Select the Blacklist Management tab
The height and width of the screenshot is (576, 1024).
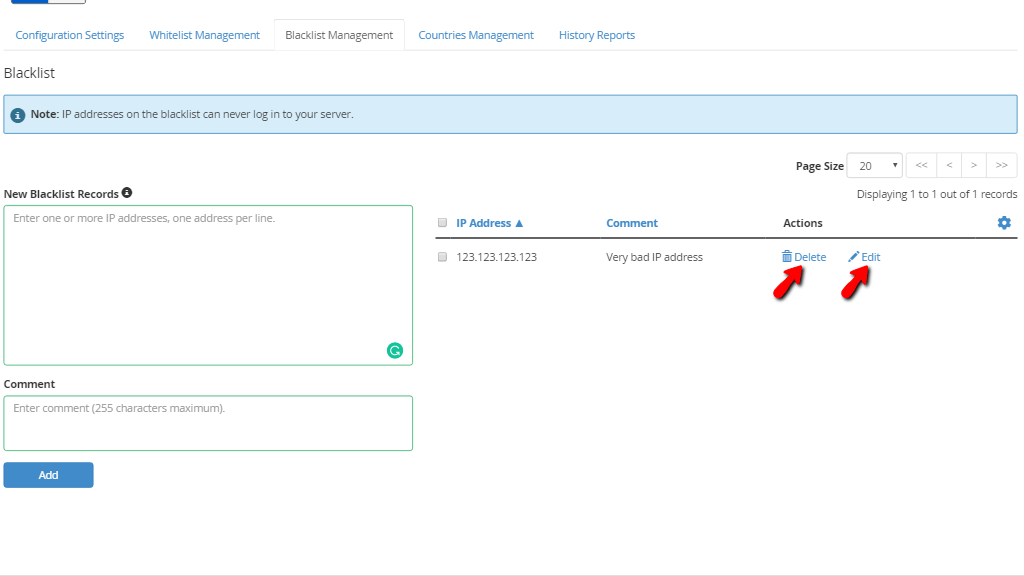(339, 35)
